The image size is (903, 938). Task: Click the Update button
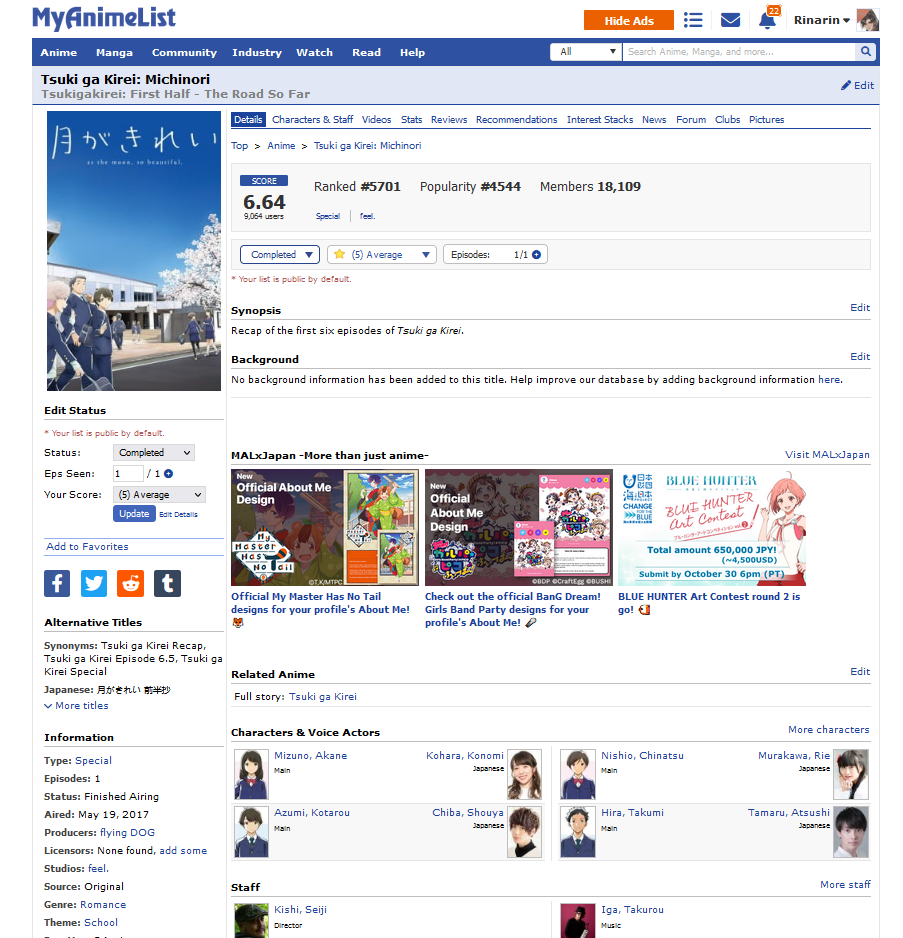[134, 514]
